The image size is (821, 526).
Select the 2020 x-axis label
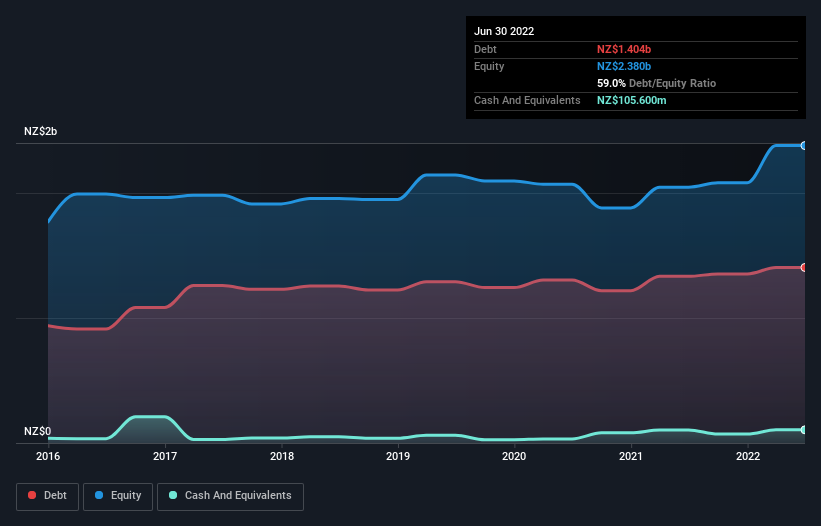[x=514, y=456]
